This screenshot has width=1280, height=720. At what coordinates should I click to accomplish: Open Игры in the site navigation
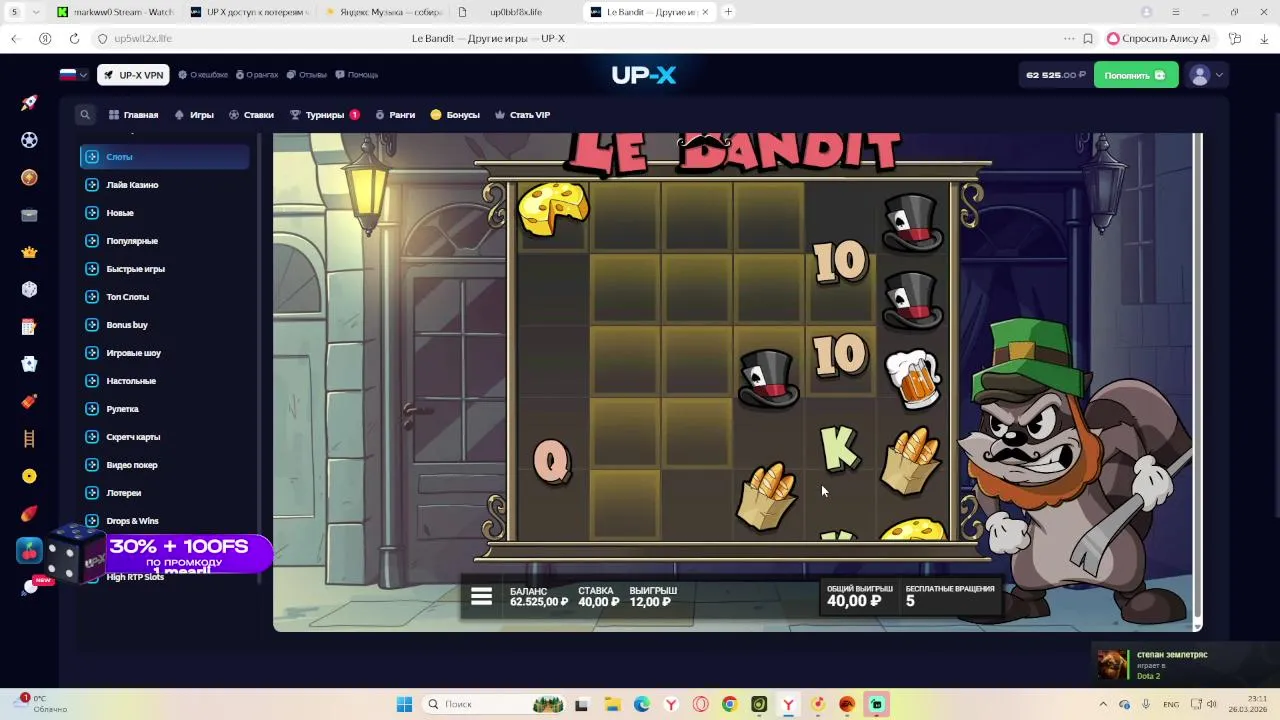point(195,115)
